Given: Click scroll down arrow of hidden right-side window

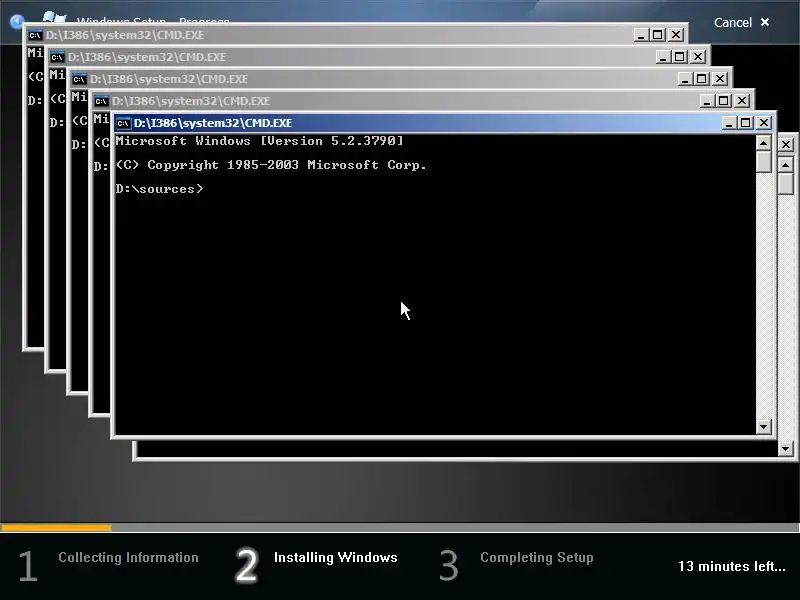Looking at the screenshot, I should [786, 448].
